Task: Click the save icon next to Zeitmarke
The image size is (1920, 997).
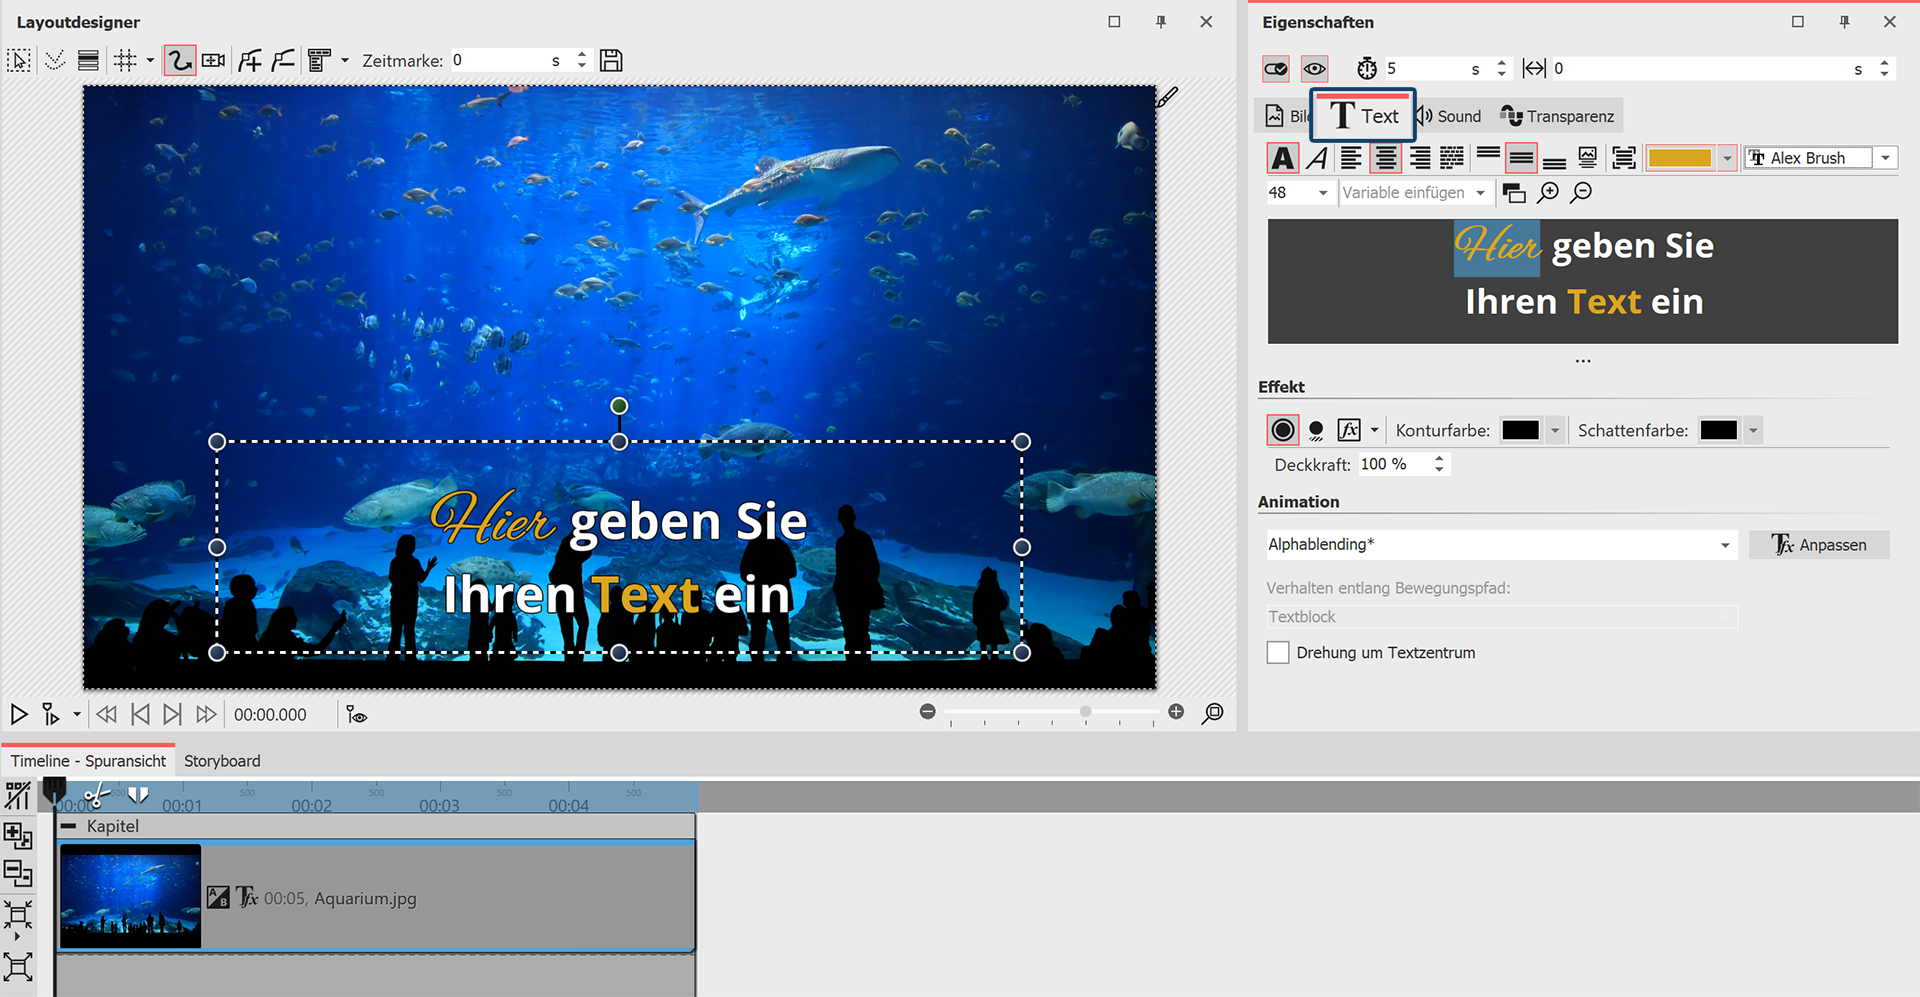Action: tap(611, 61)
